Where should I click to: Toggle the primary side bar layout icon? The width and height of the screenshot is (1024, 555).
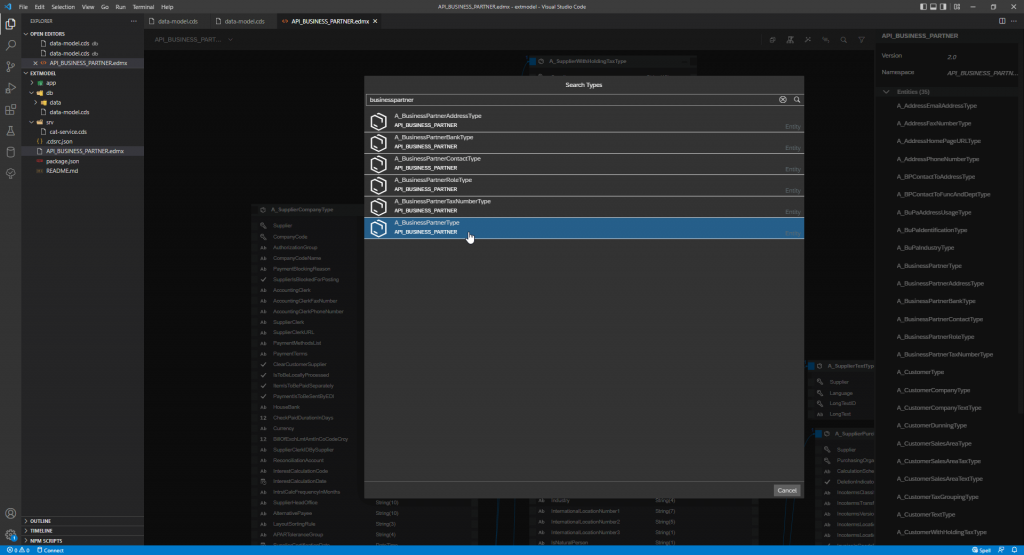click(923, 7)
